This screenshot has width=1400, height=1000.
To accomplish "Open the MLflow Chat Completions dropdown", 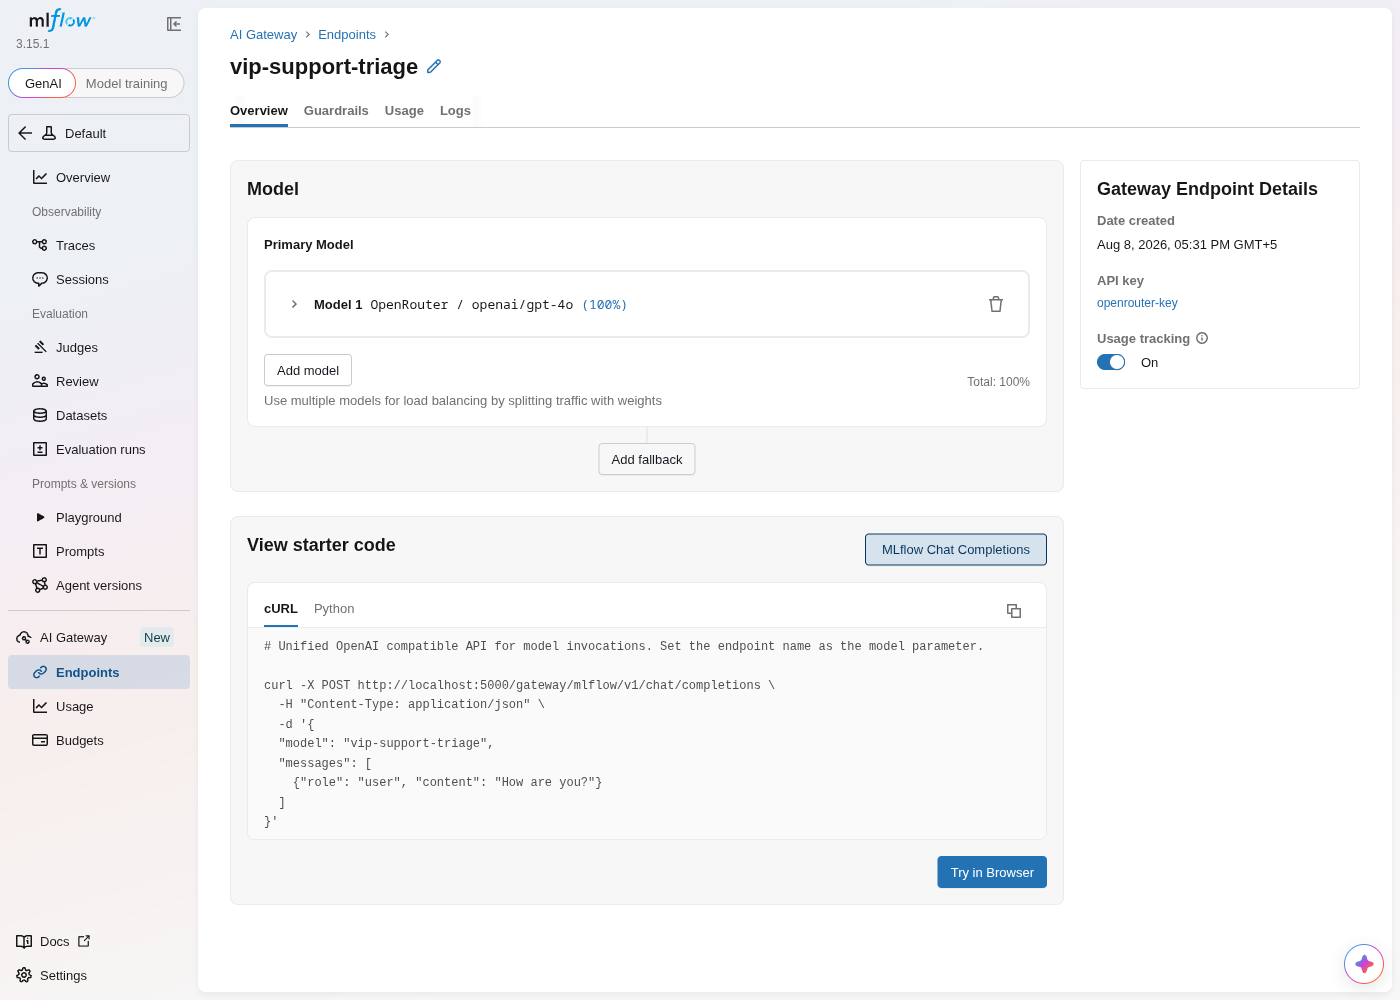I will (x=956, y=549).
